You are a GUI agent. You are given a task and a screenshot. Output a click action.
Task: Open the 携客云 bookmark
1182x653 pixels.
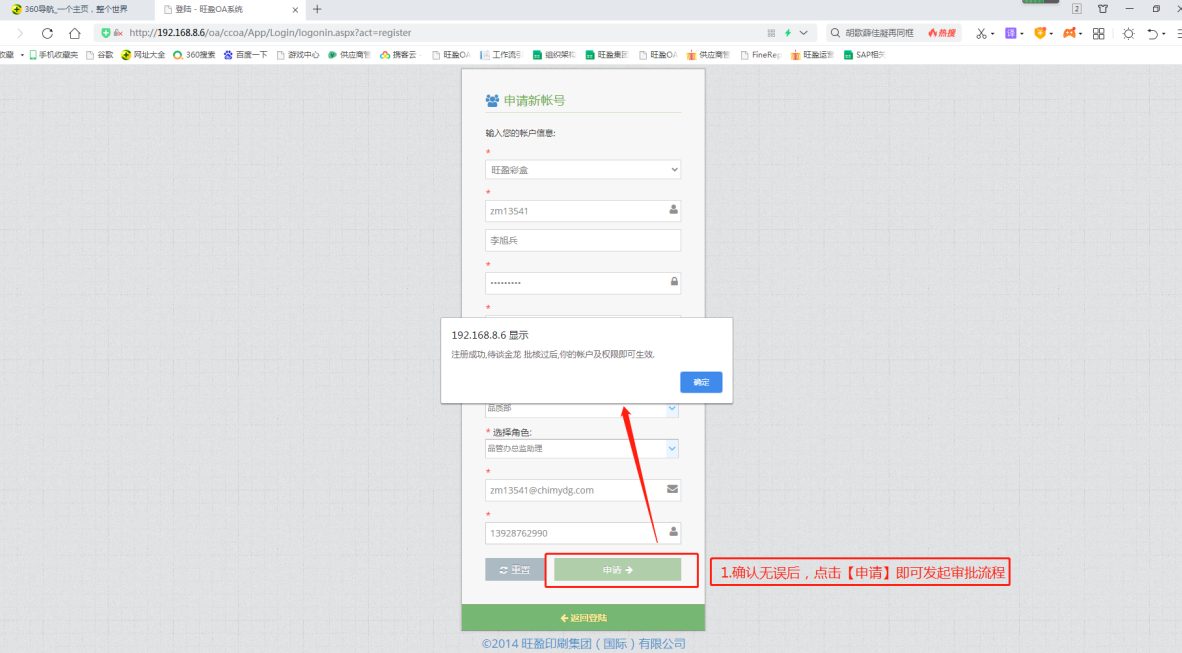click(x=398, y=55)
